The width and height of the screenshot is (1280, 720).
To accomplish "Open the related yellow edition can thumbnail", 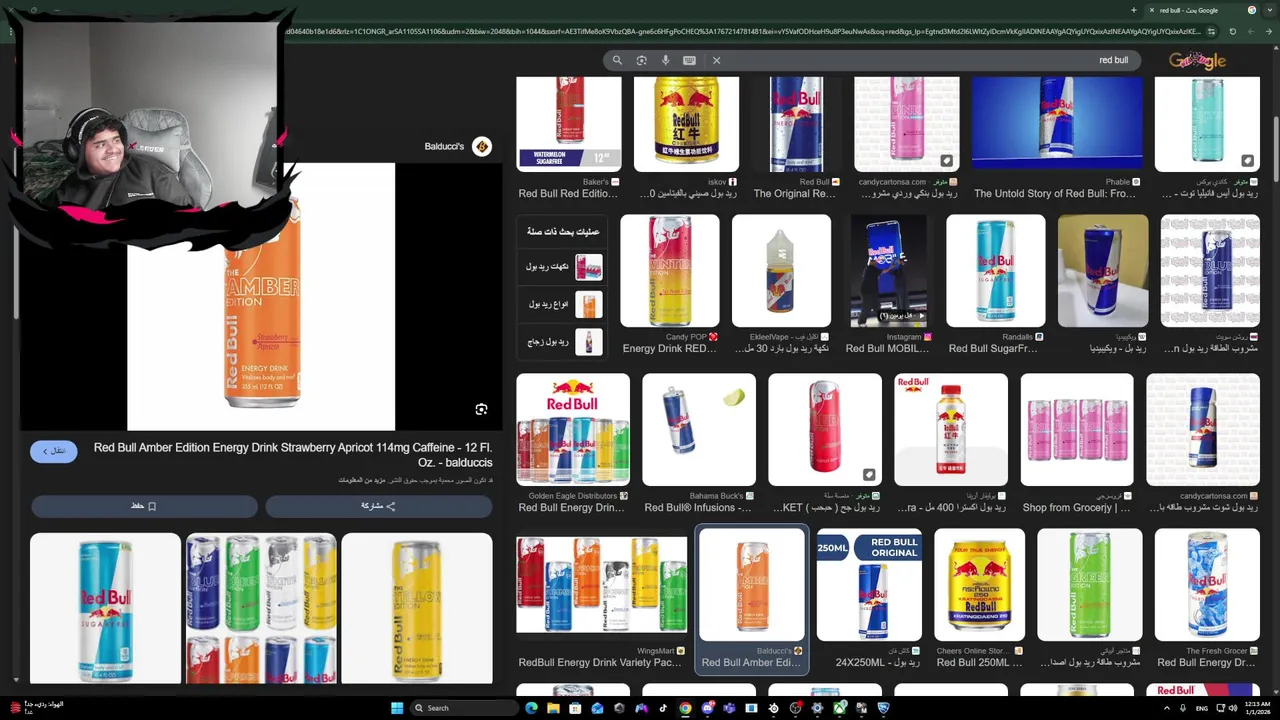I will [417, 608].
